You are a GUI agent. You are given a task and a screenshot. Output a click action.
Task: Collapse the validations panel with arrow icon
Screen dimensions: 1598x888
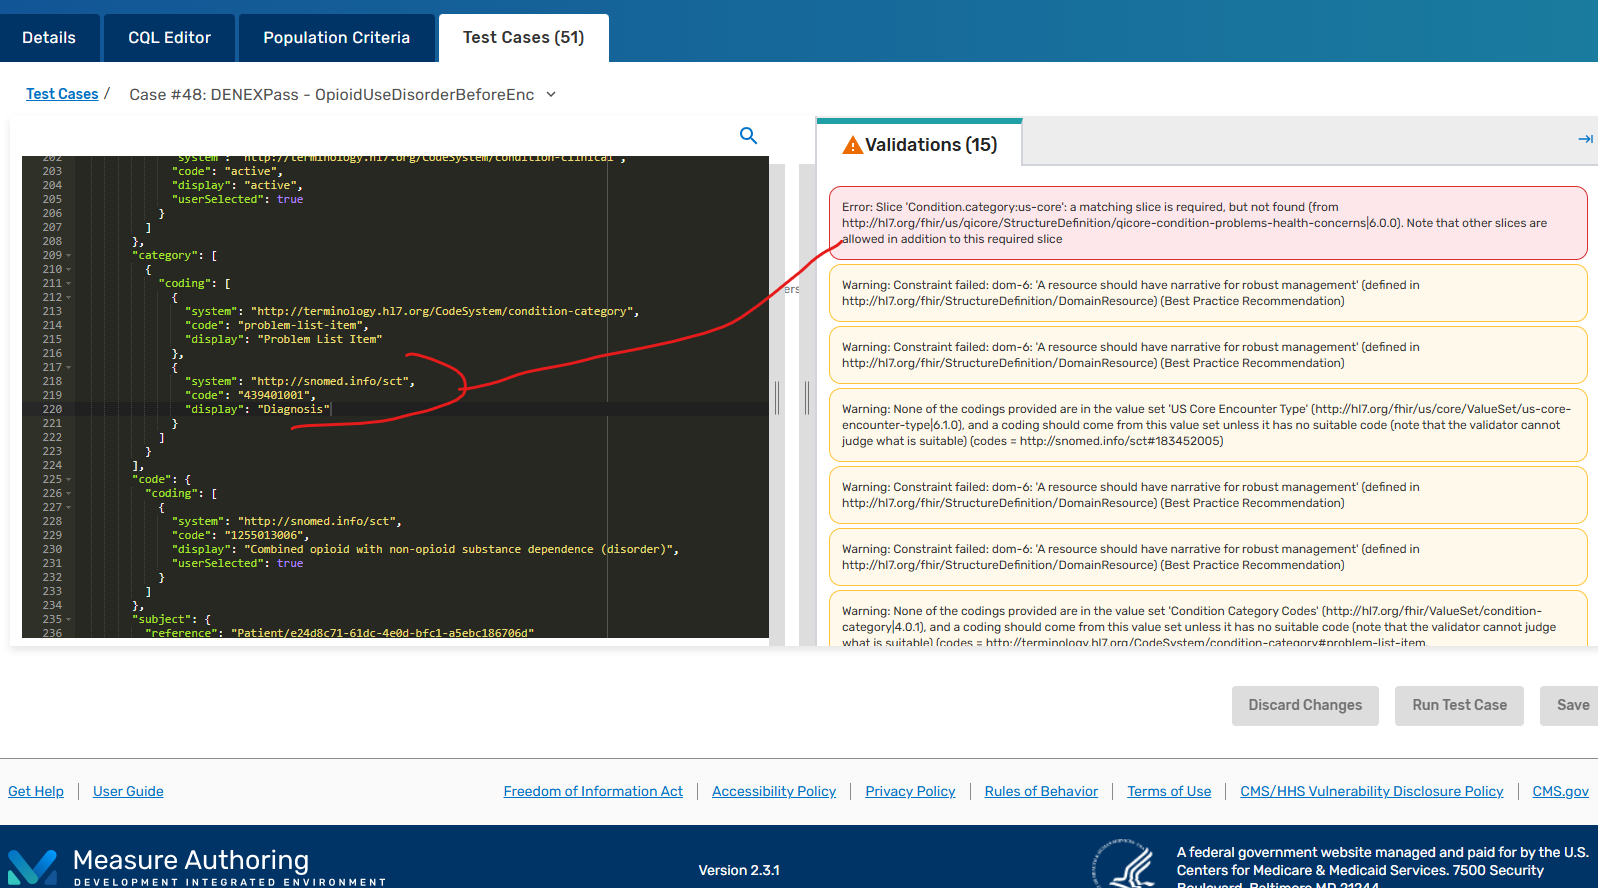tap(1585, 139)
